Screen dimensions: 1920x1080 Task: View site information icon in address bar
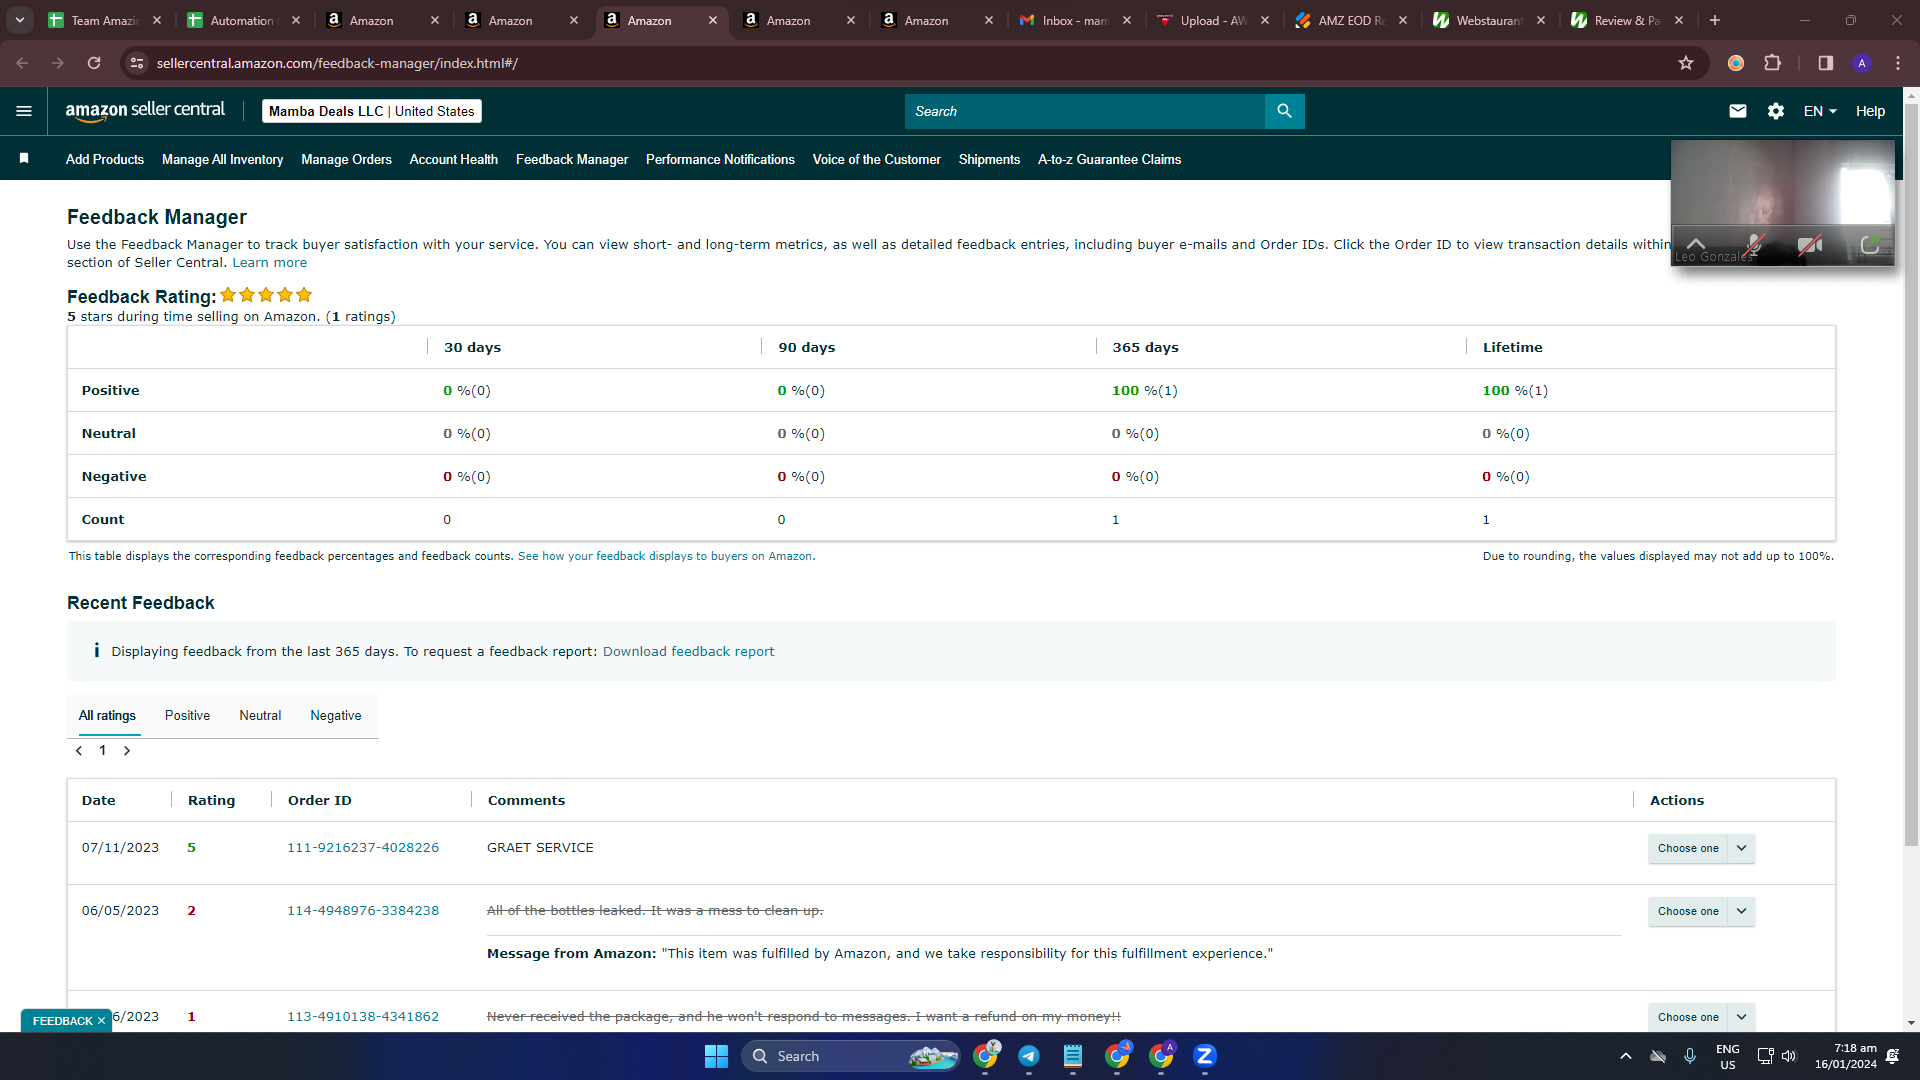(138, 63)
